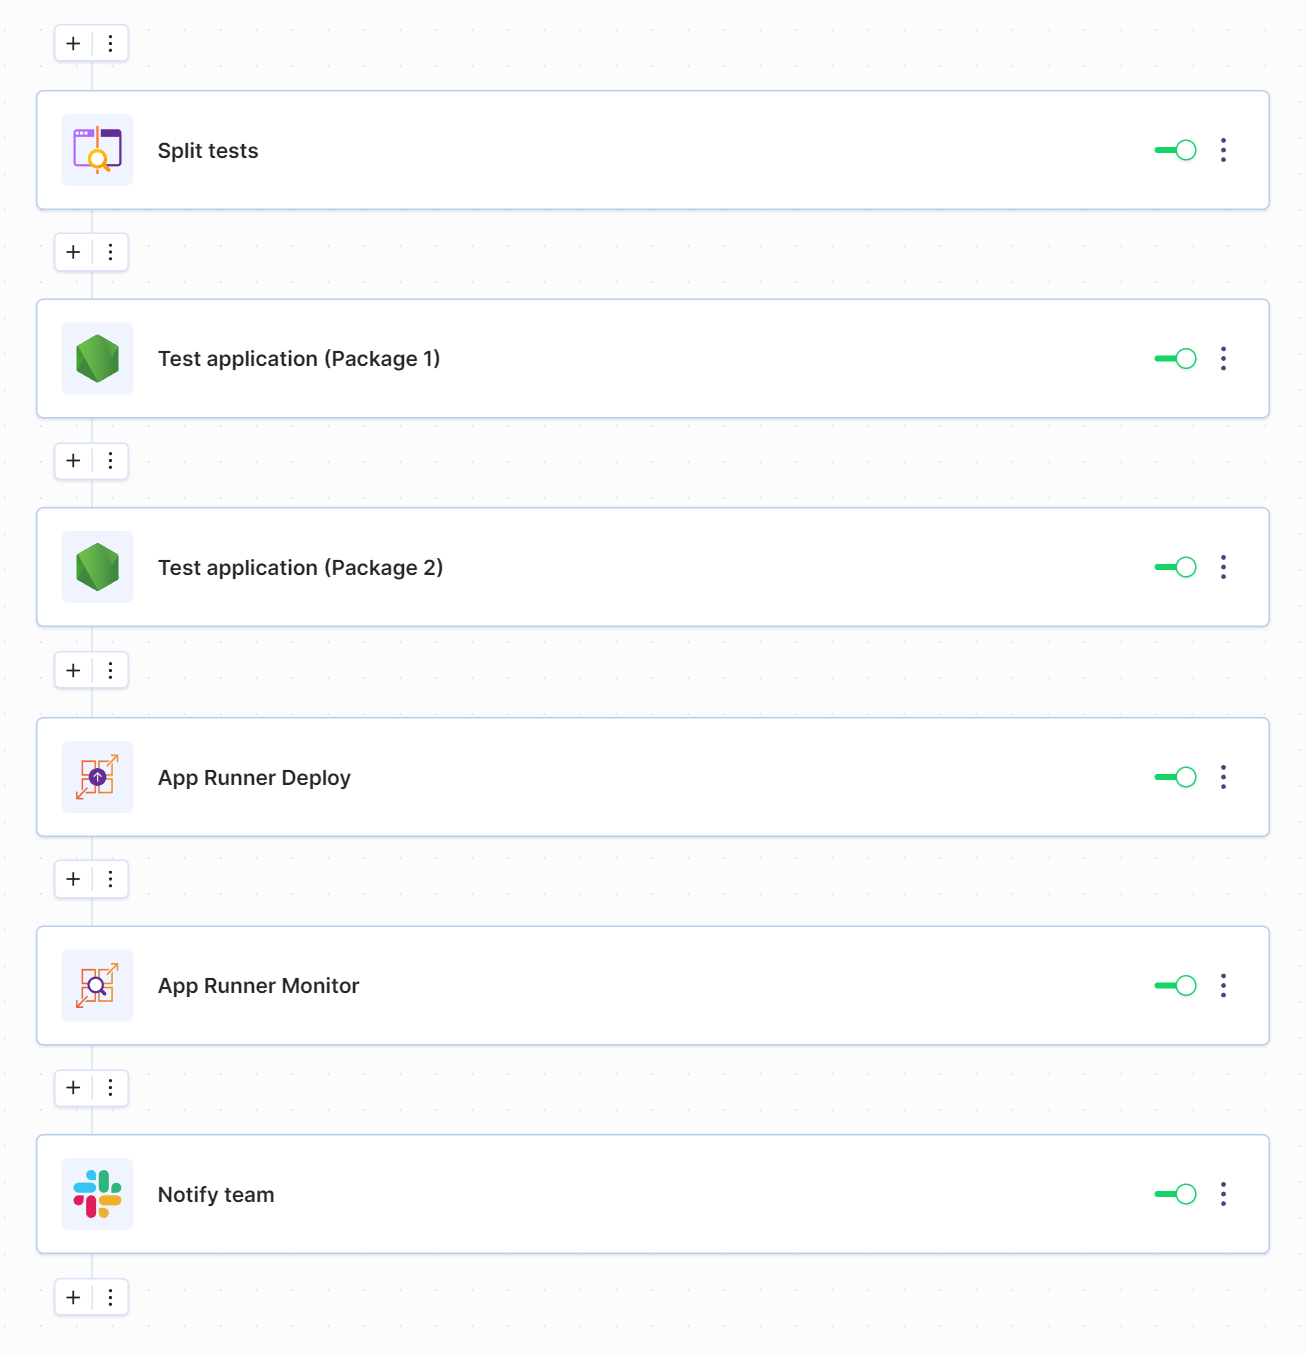Screen dimensions: 1306x1356
Task: Open Notify team's three-dot menu
Action: pyautogui.click(x=1223, y=1193)
